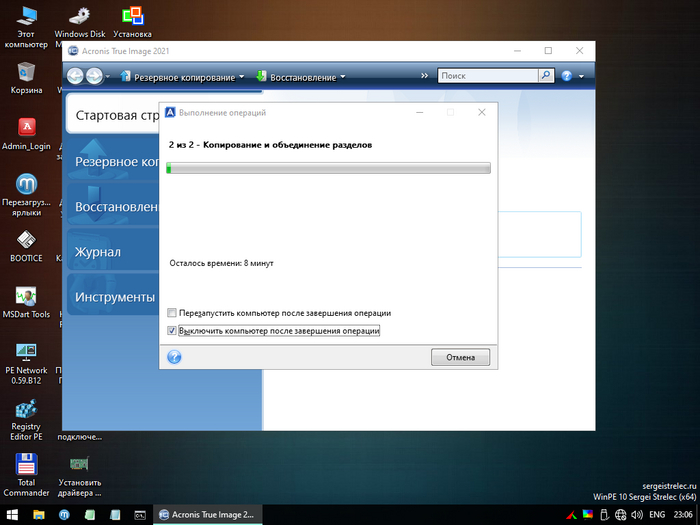The height and width of the screenshot is (525, 700).
Task: Click Осталось времени: 8 минут text
Action: [221, 263]
